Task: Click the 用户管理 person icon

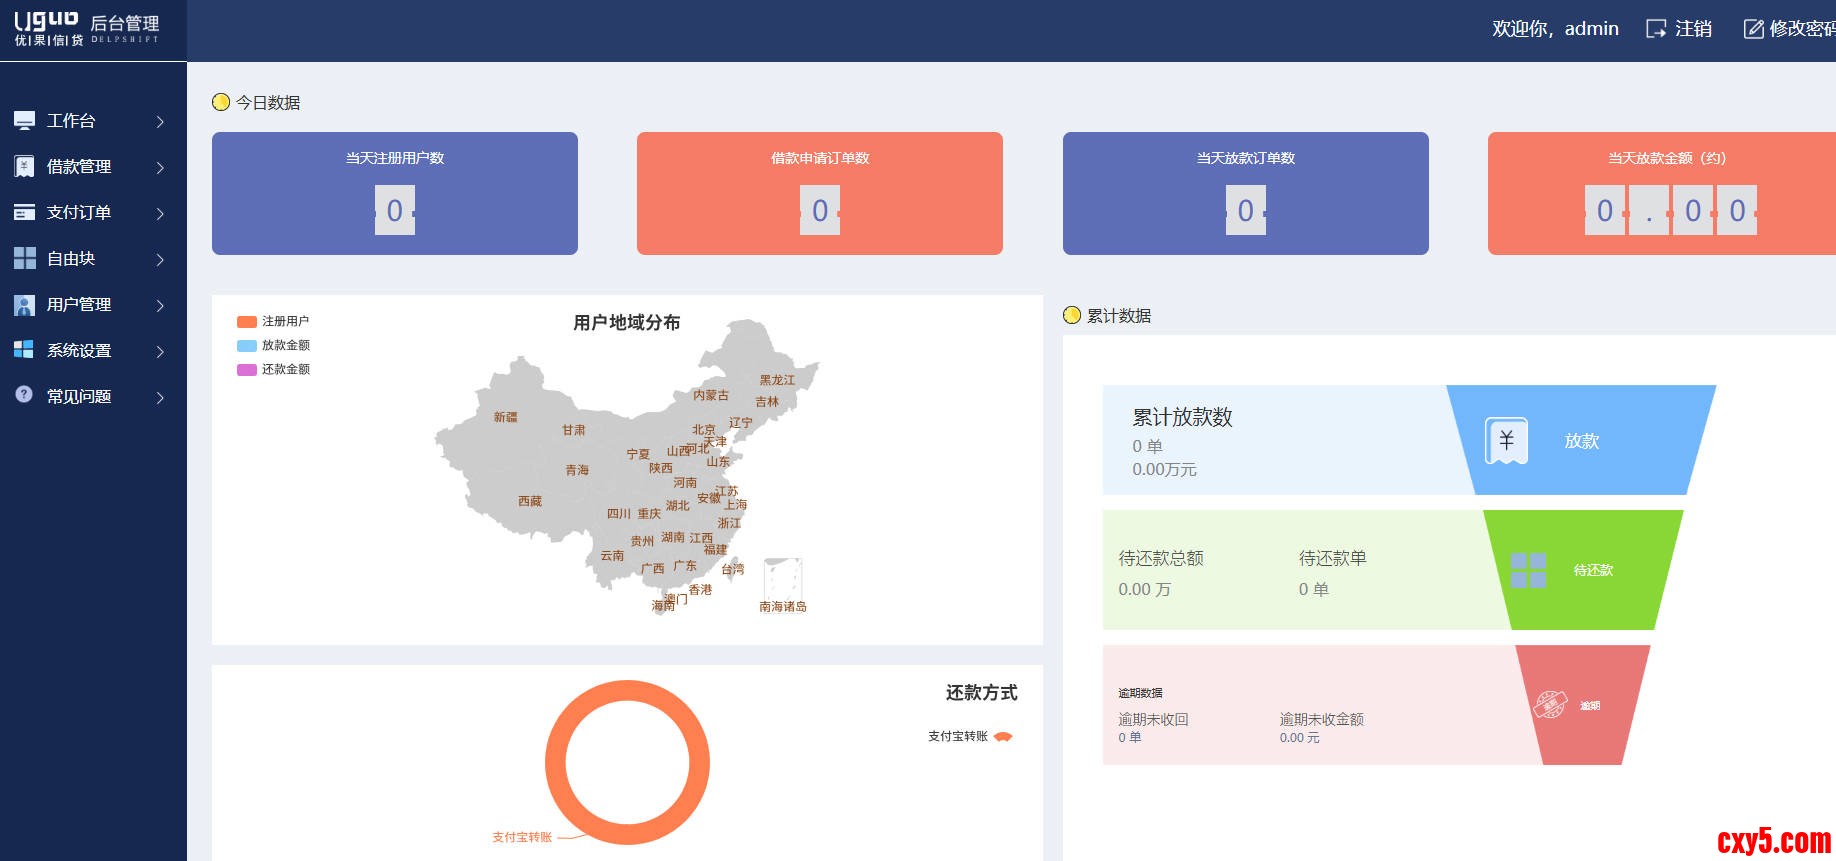Action: [x=24, y=305]
